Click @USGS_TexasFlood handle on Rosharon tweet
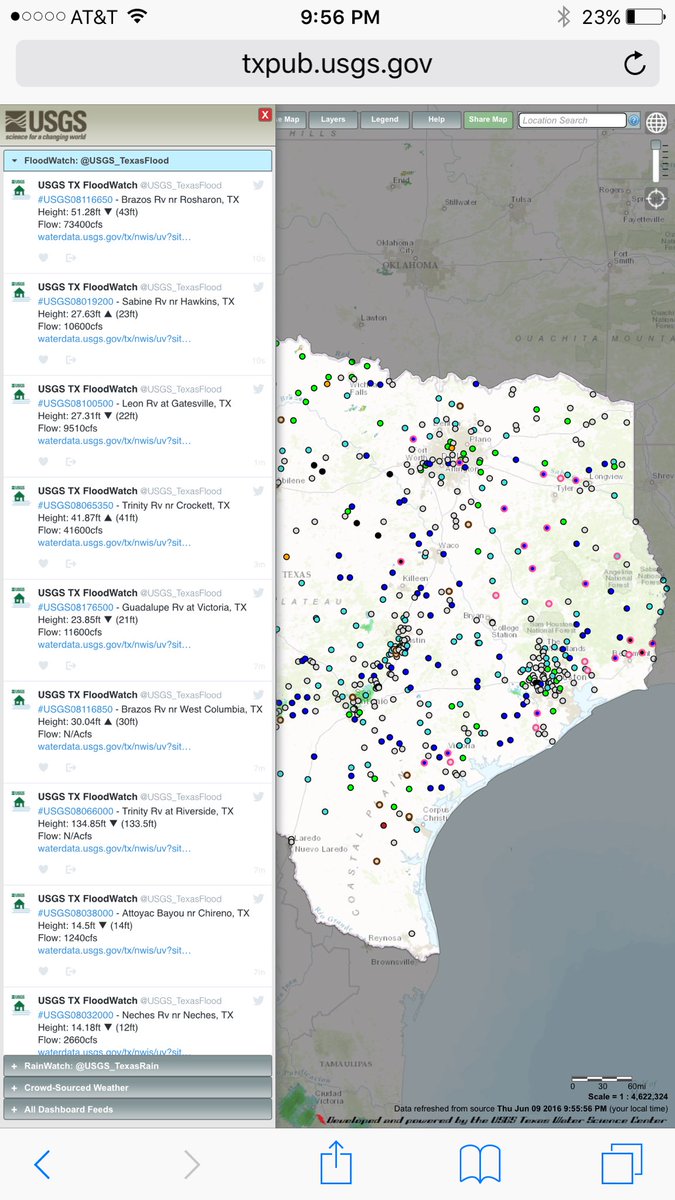The image size is (675, 1200). click(181, 186)
